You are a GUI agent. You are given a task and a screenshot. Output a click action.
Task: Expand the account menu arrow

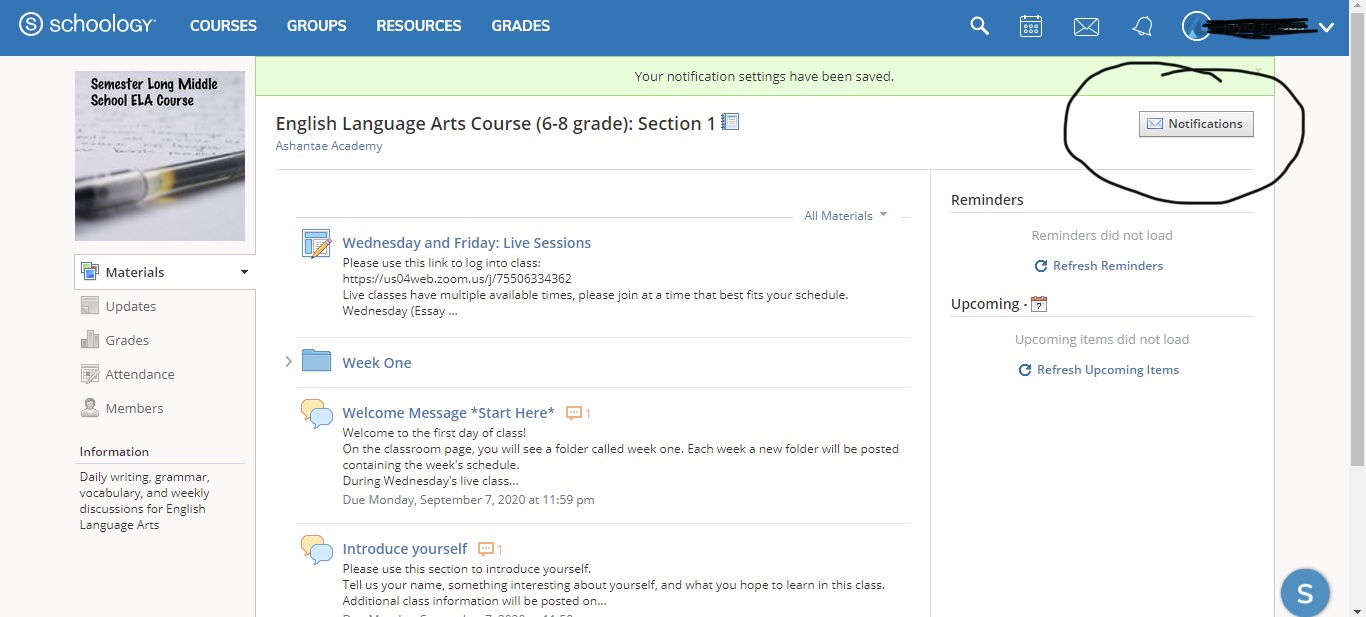1327,28
